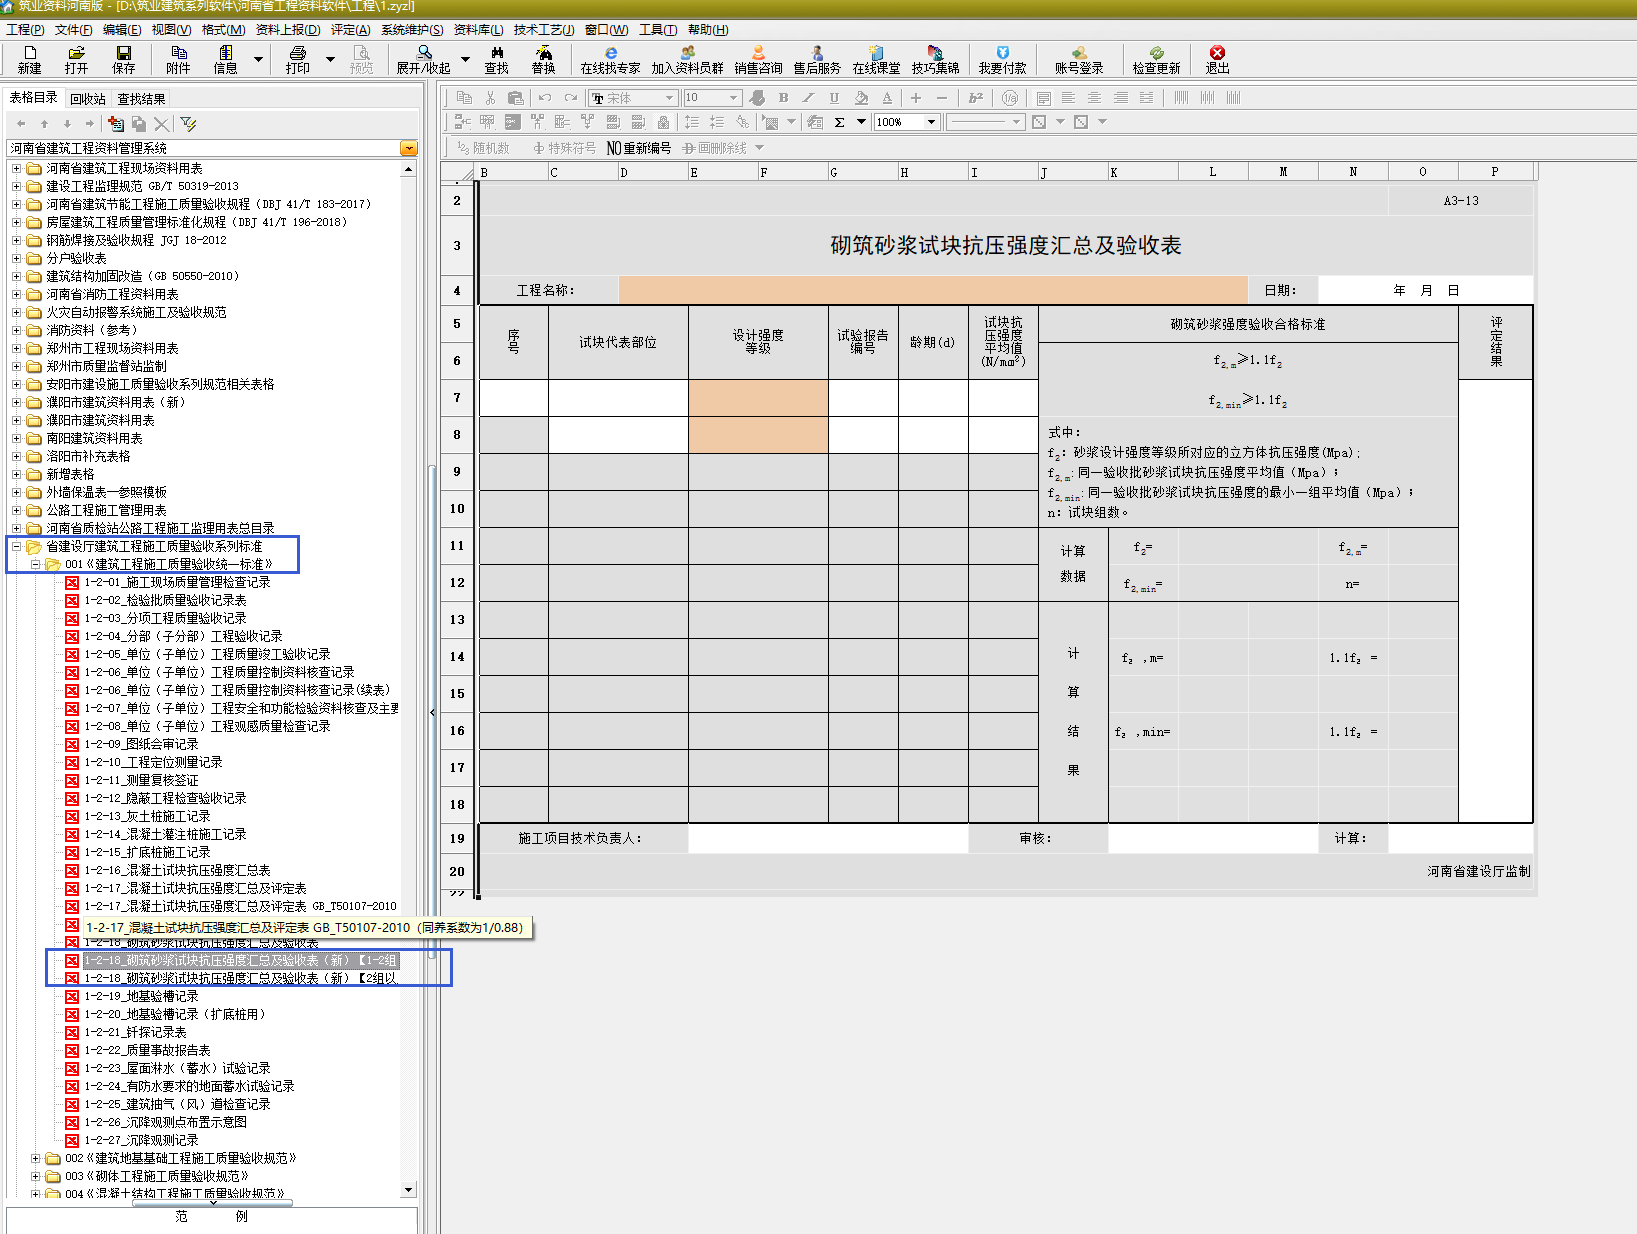Toggle center text alignment
Screen dimensions: 1637x1234
coord(1094,97)
